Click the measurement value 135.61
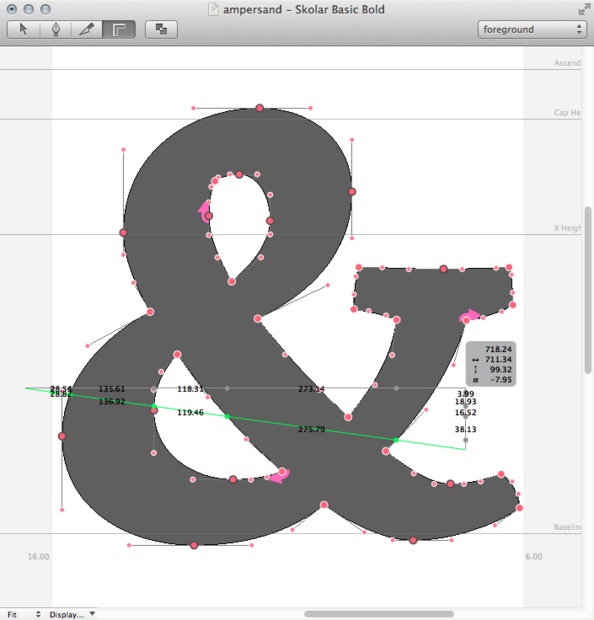This screenshot has width=594, height=620. (112, 389)
